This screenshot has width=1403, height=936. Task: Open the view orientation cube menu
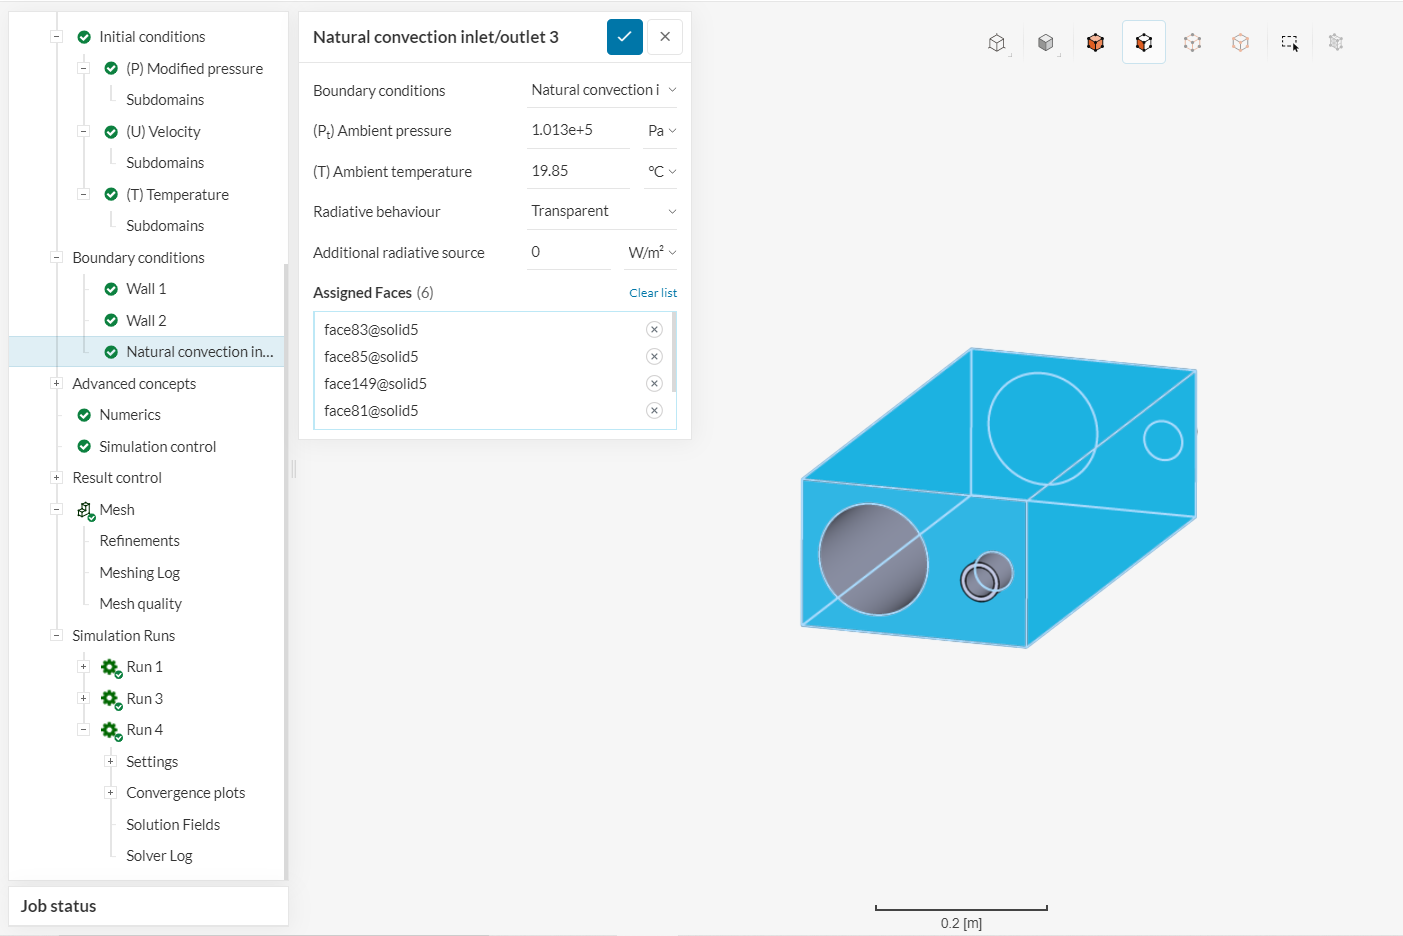(x=997, y=43)
